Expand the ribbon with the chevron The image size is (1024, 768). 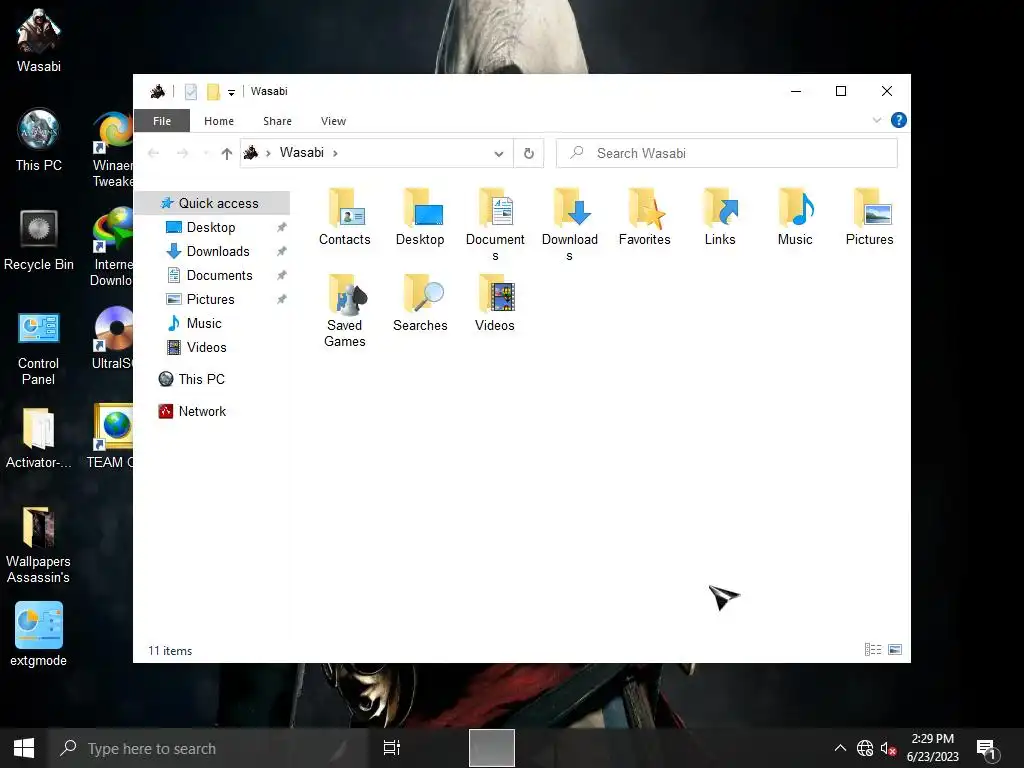pyautogui.click(x=877, y=120)
